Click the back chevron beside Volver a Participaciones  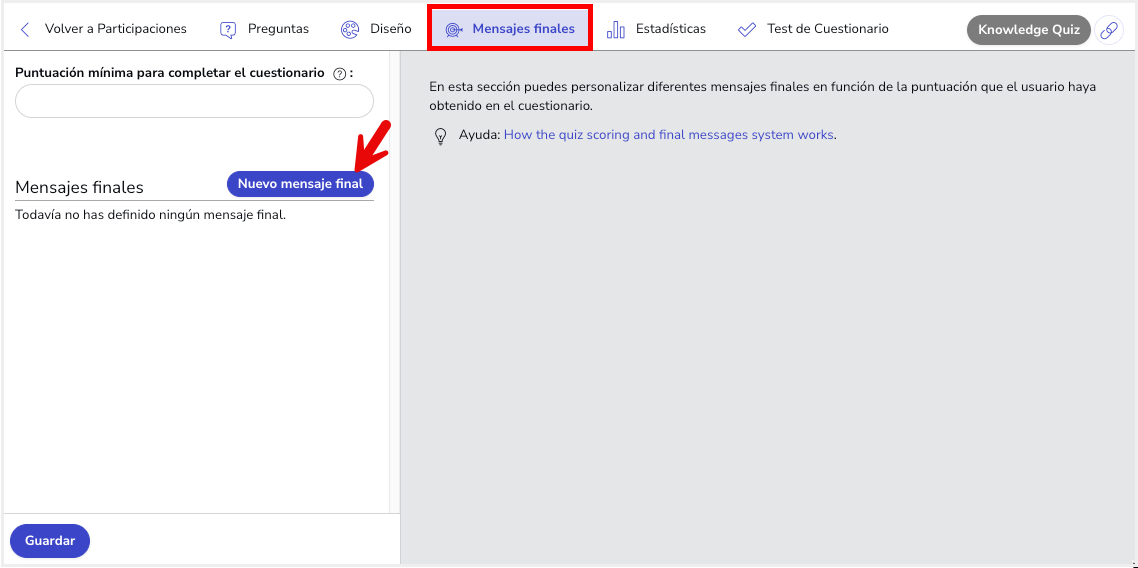pos(25,29)
